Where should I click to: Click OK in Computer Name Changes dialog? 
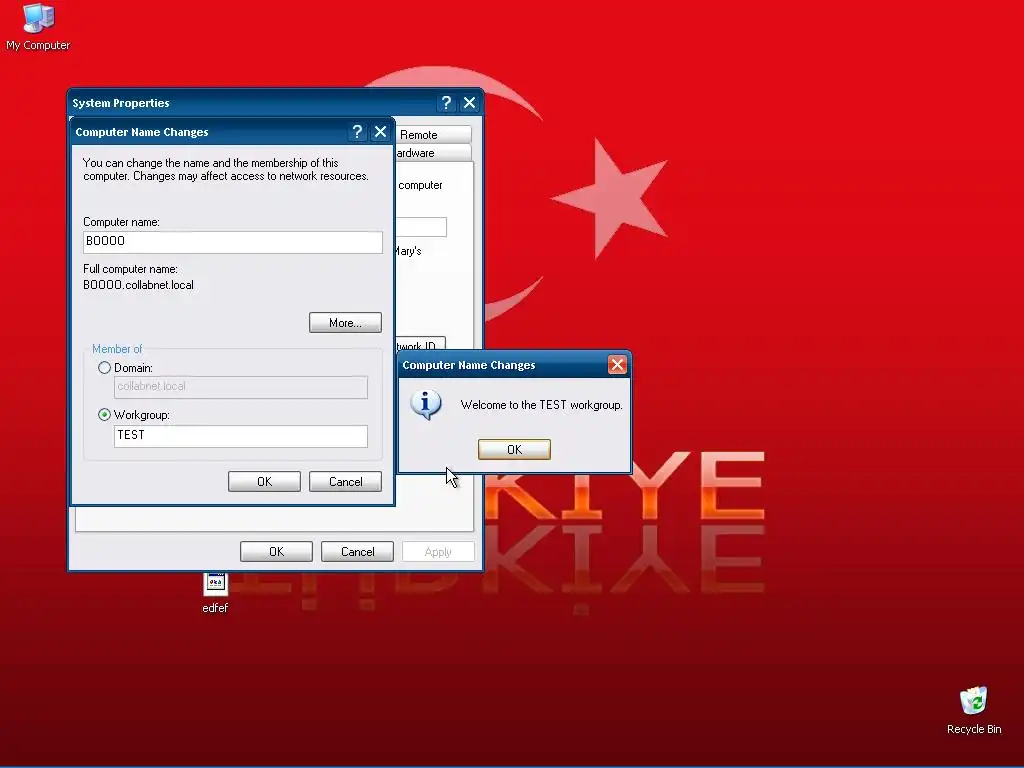[x=264, y=482]
